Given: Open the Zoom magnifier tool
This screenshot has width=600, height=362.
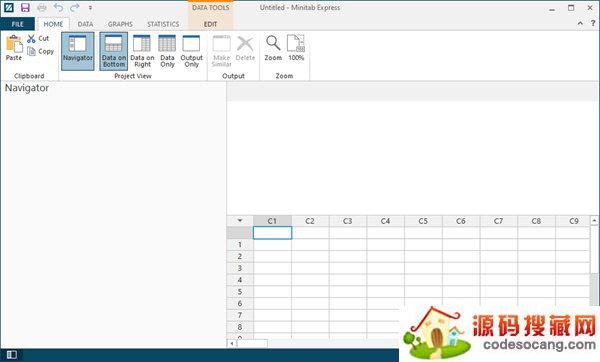Looking at the screenshot, I should 273,43.
